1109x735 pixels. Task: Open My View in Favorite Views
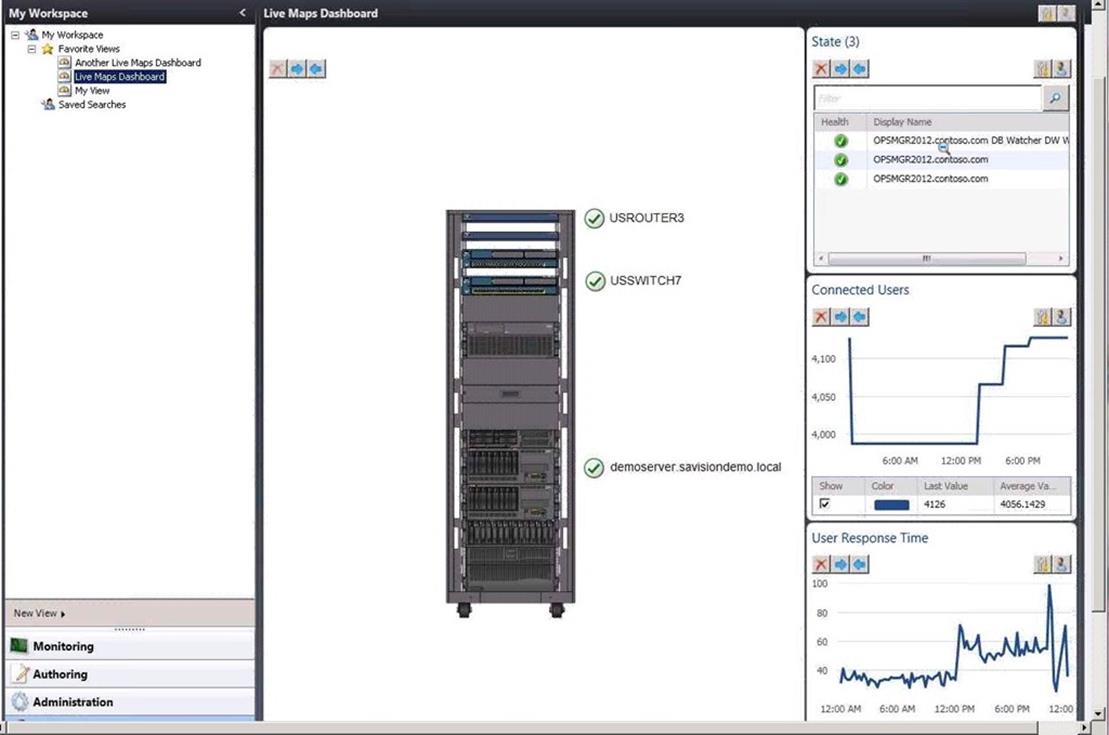(x=92, y=91)
